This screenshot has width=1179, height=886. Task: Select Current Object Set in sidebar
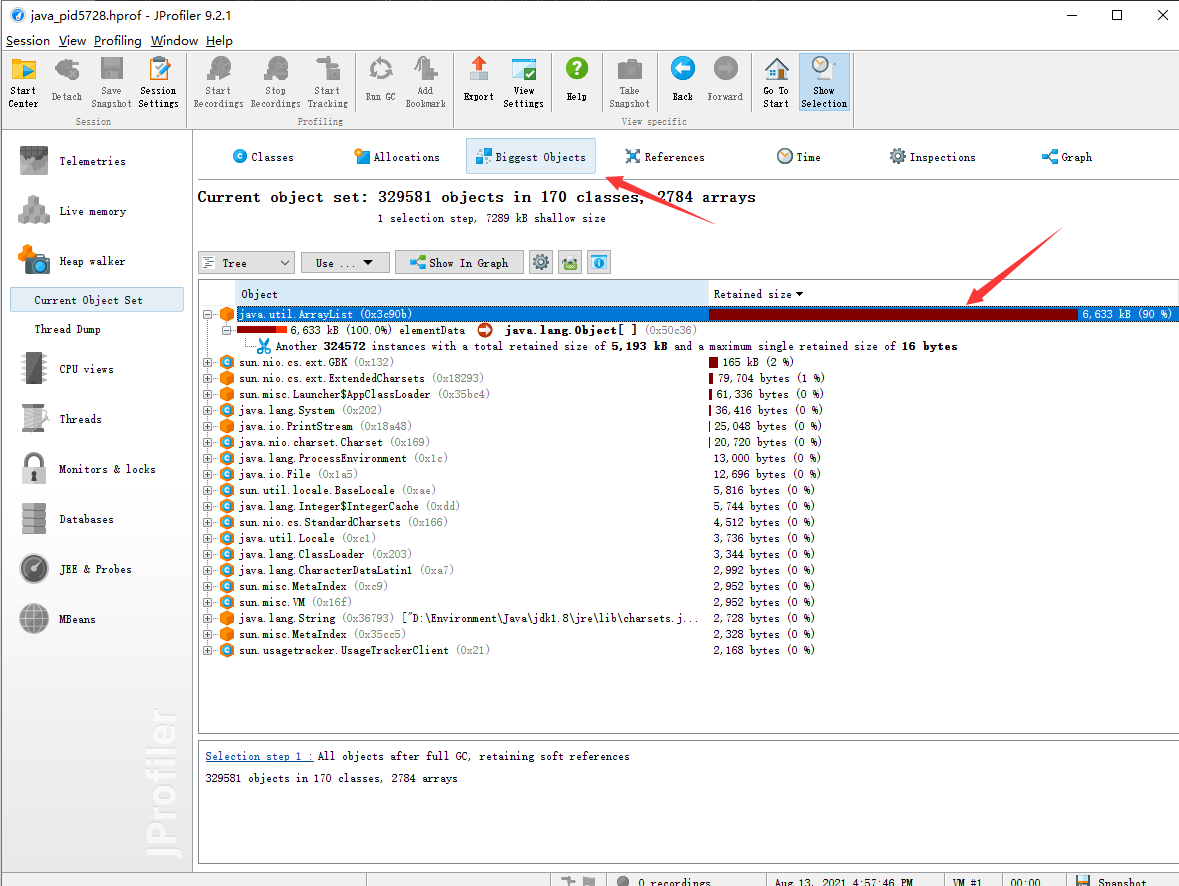point(97,299)
